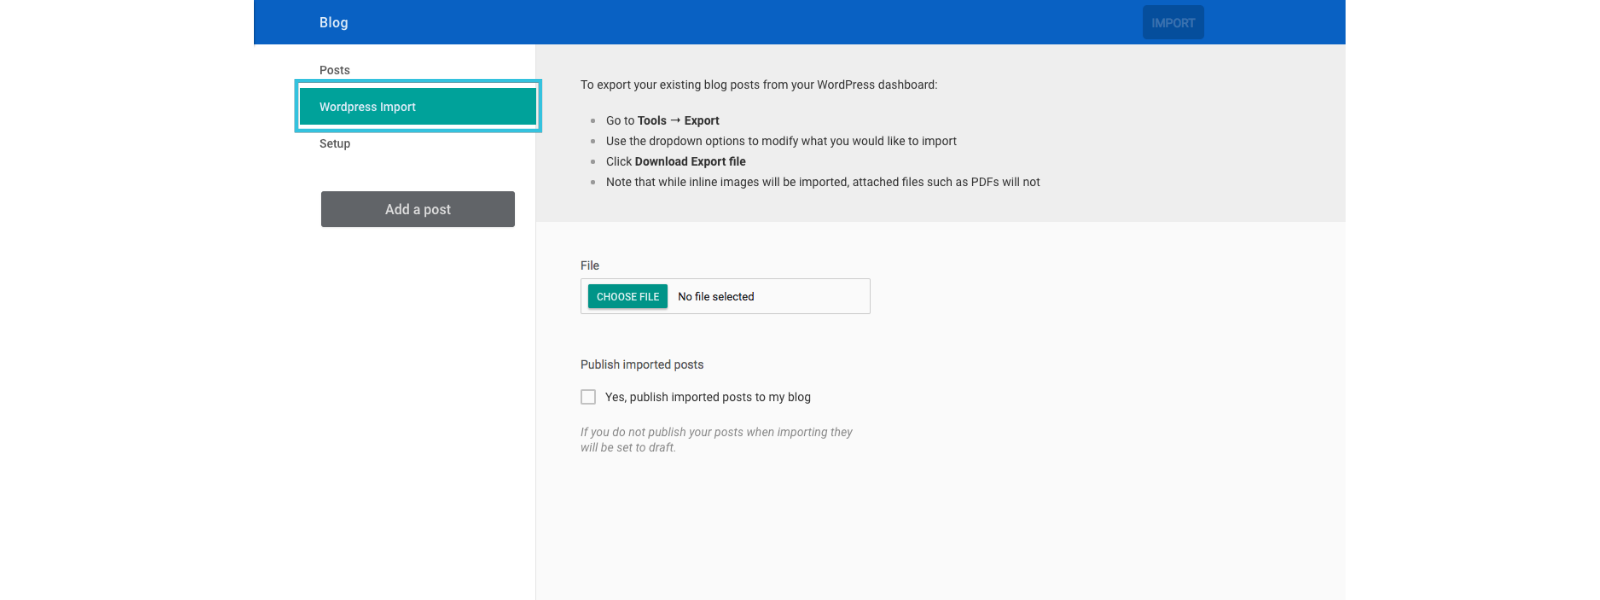
Task: Click the arrow icon between Tools and Export
Action: click(675, 120)
